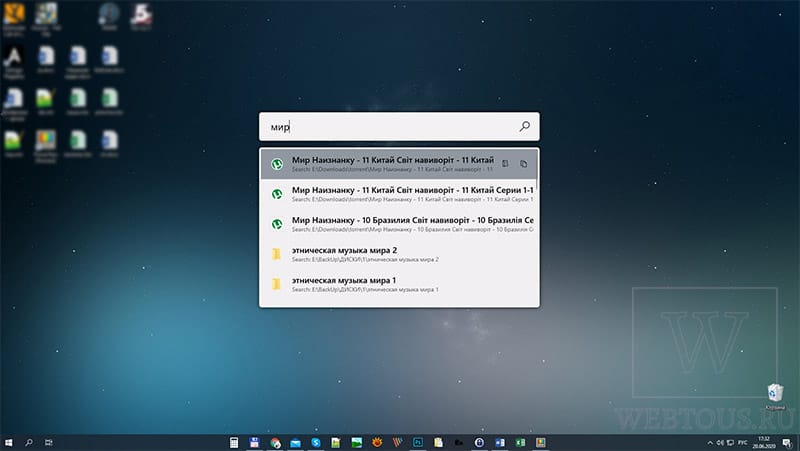This screenshot has width=800, height=451.
Task: Open the Action Center notifications icon
Action: pyautogui.click(x=788, y=442)
